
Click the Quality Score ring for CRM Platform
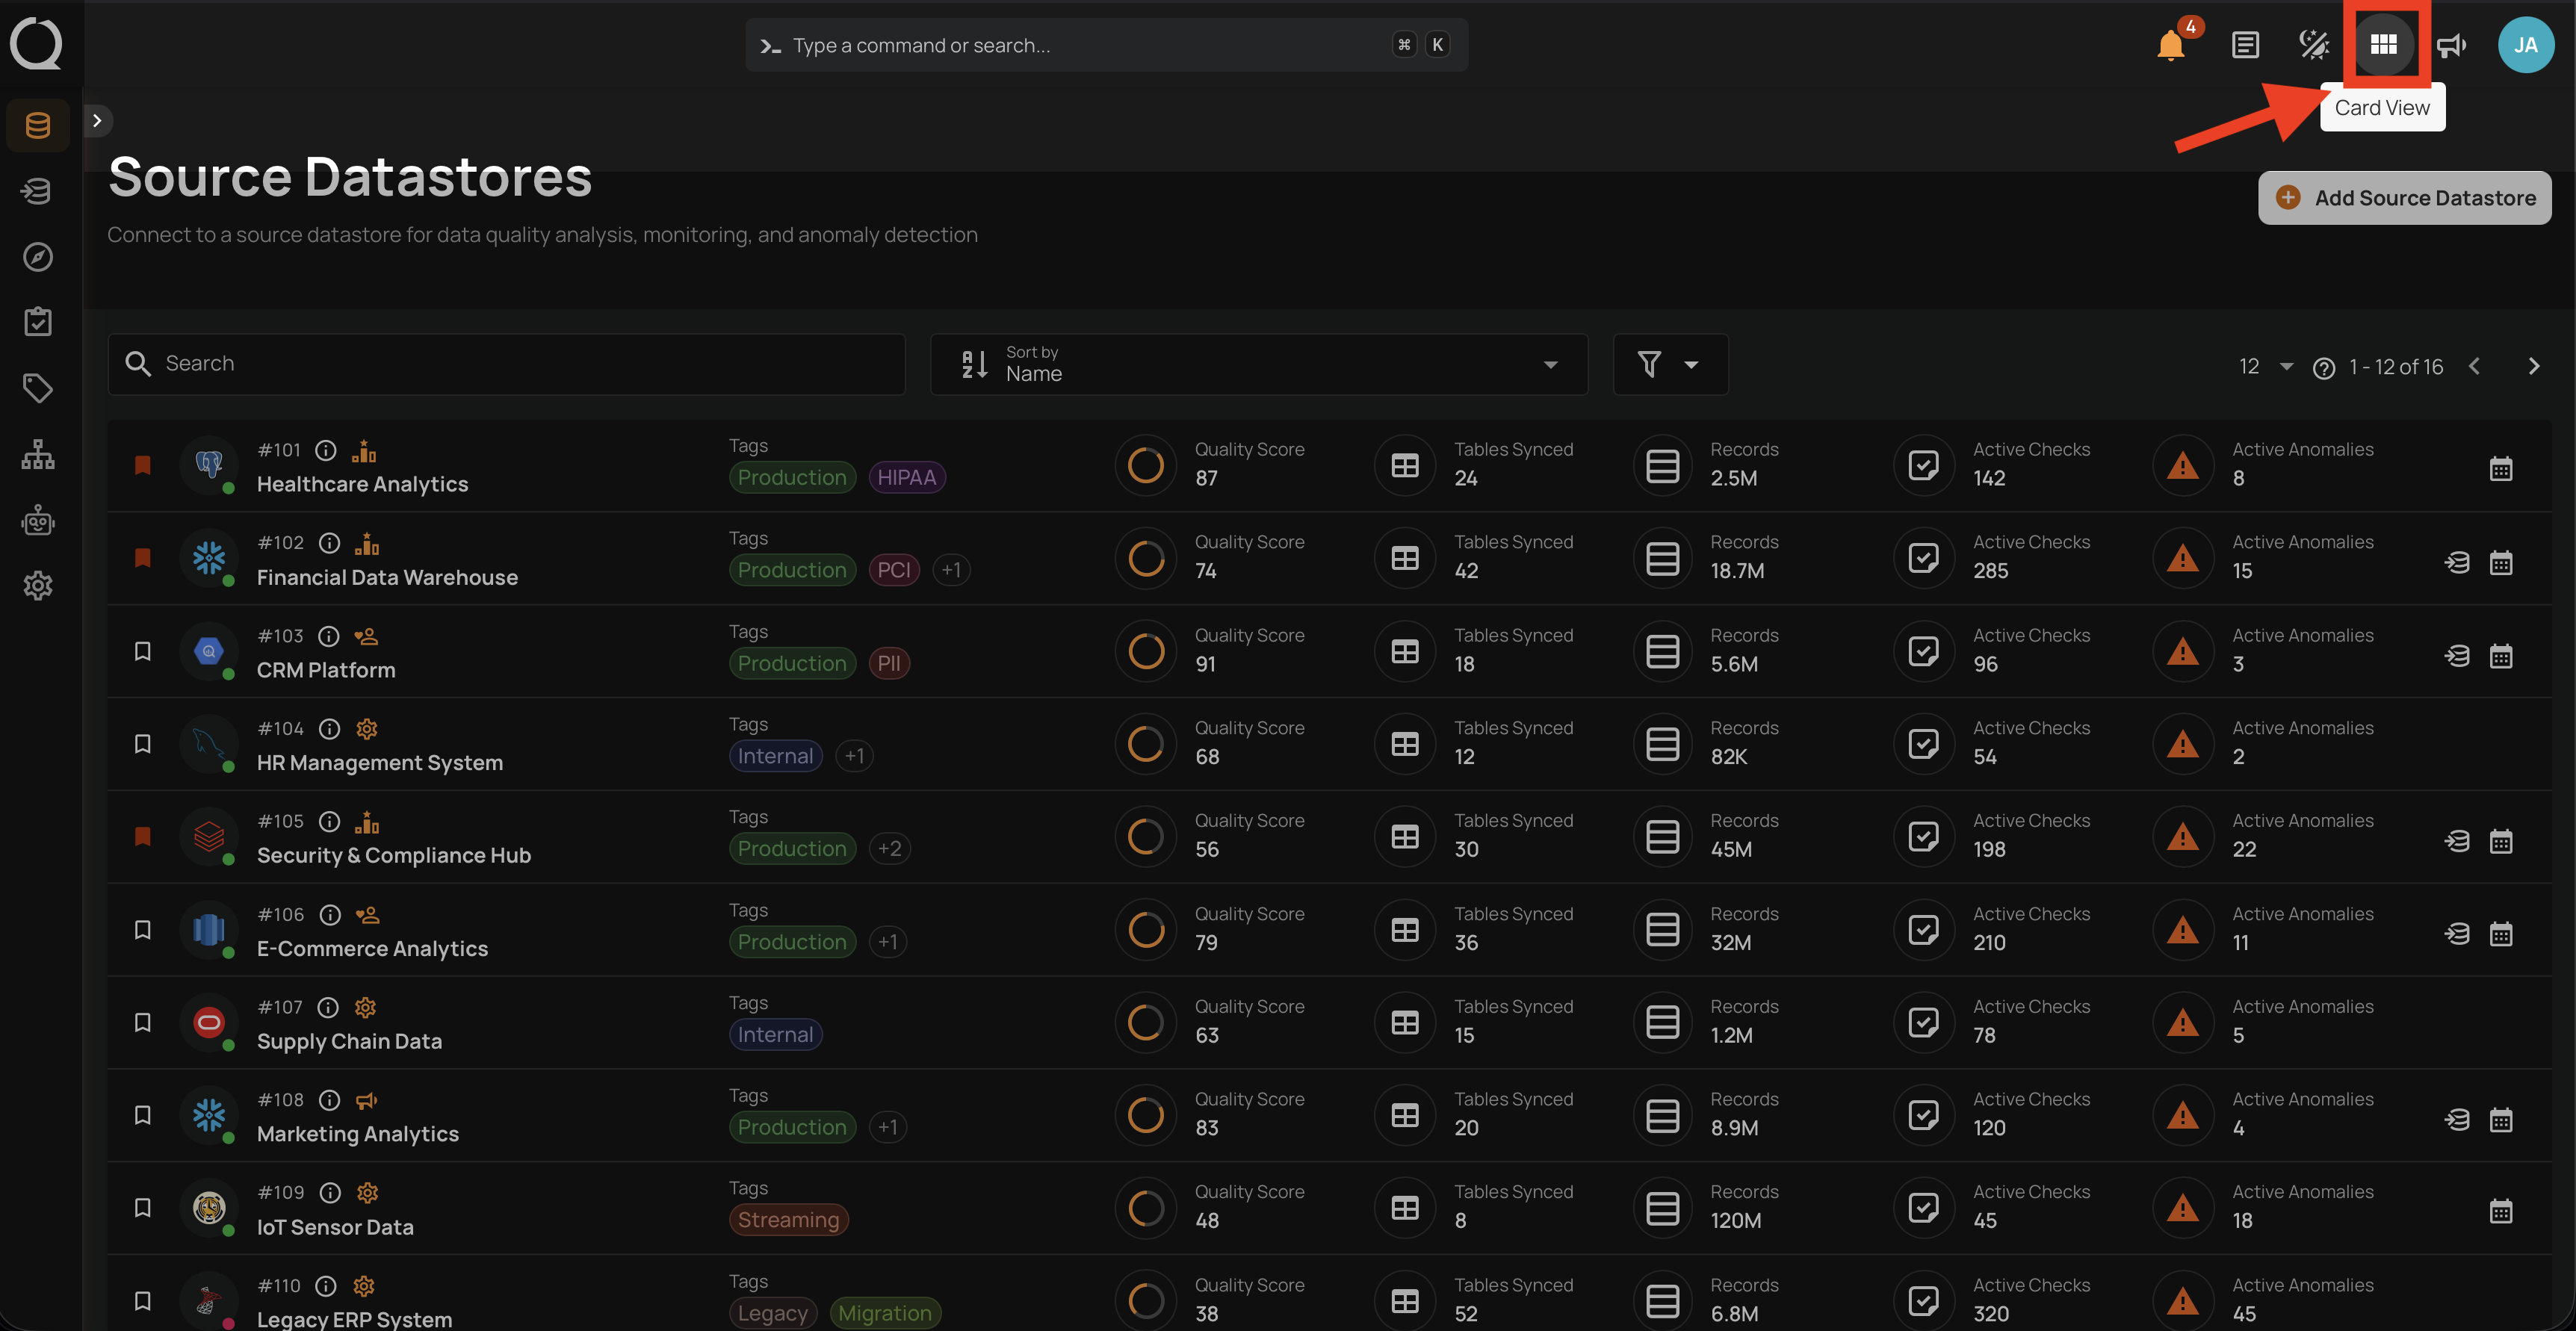tap(1146, 651)
